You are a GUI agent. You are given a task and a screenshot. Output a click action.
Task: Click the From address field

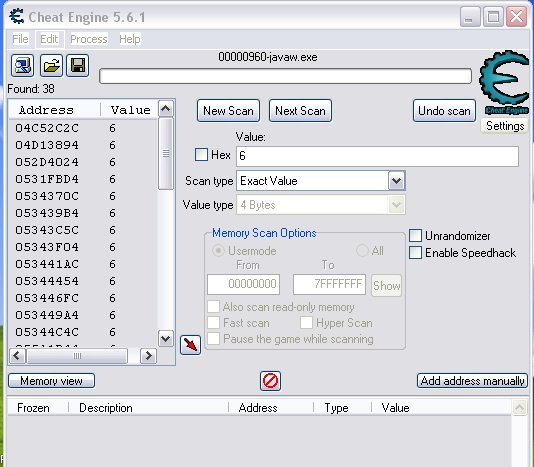click(x=244, y=284)
